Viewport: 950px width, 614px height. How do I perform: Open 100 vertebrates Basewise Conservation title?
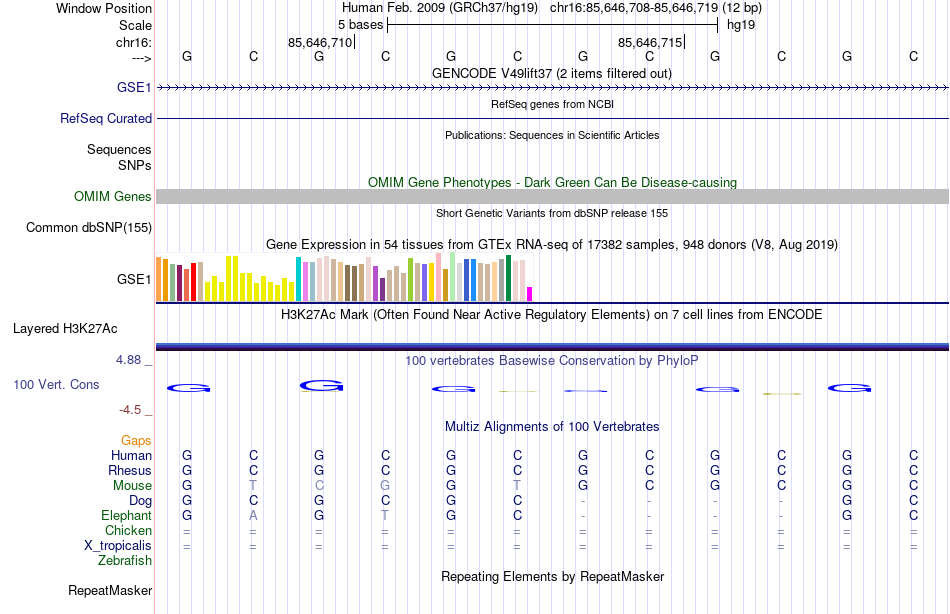pyautogui.click(x=552, y=361)
